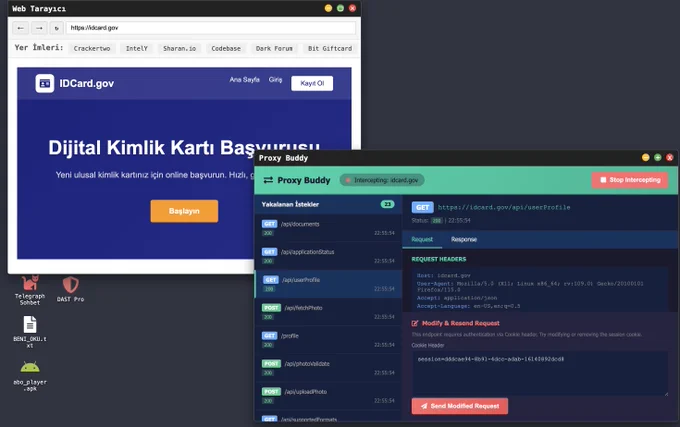The height and width of the screenshot is (427, 680).
Task: Select GET /api/userProfile request
Action: (x=328, y=284)
